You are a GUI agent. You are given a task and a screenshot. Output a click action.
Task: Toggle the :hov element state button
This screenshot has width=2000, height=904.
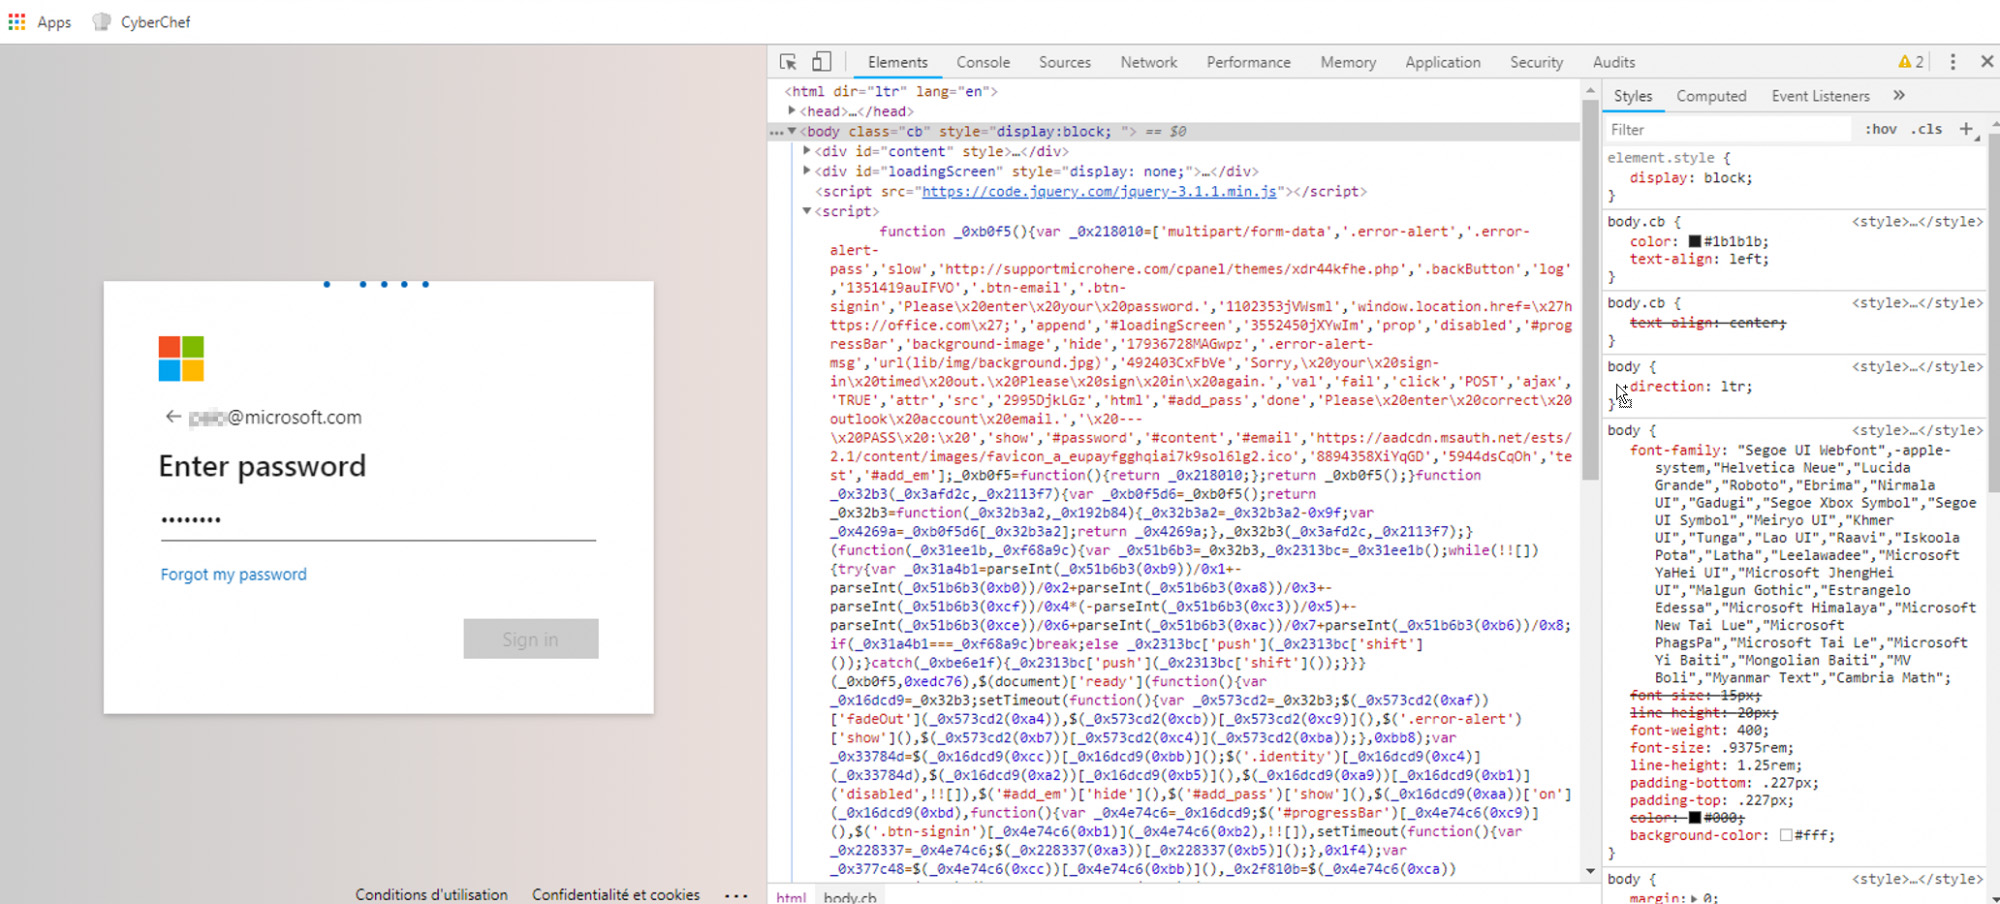(x=1880, y=129)
